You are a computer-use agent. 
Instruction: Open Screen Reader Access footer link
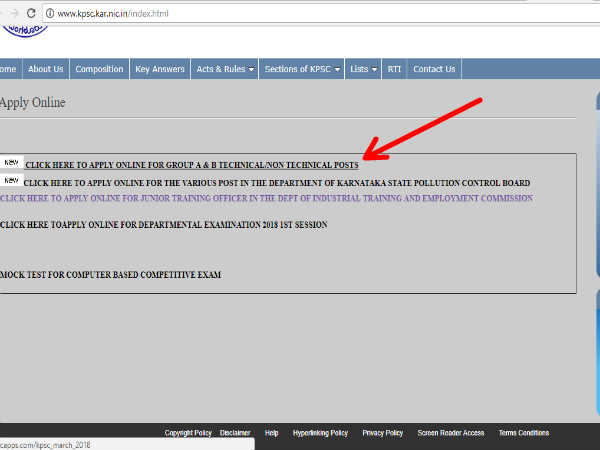pos(451,433)
